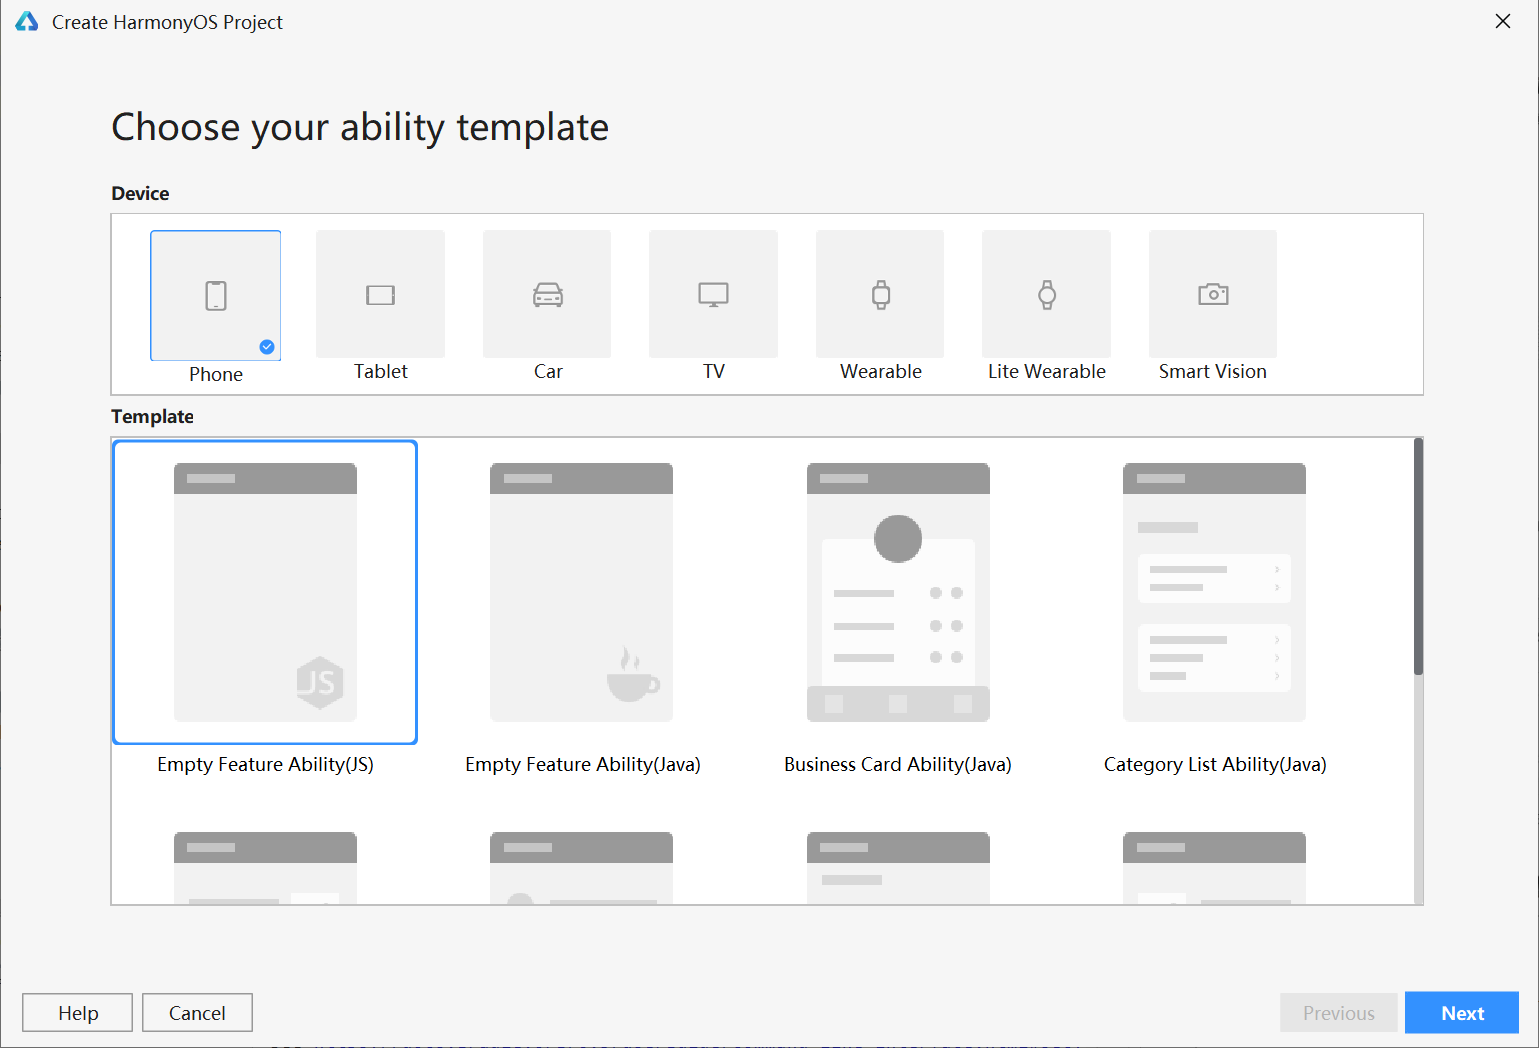Select Empty Feature Ability(JS) template thumbnail

265,592
